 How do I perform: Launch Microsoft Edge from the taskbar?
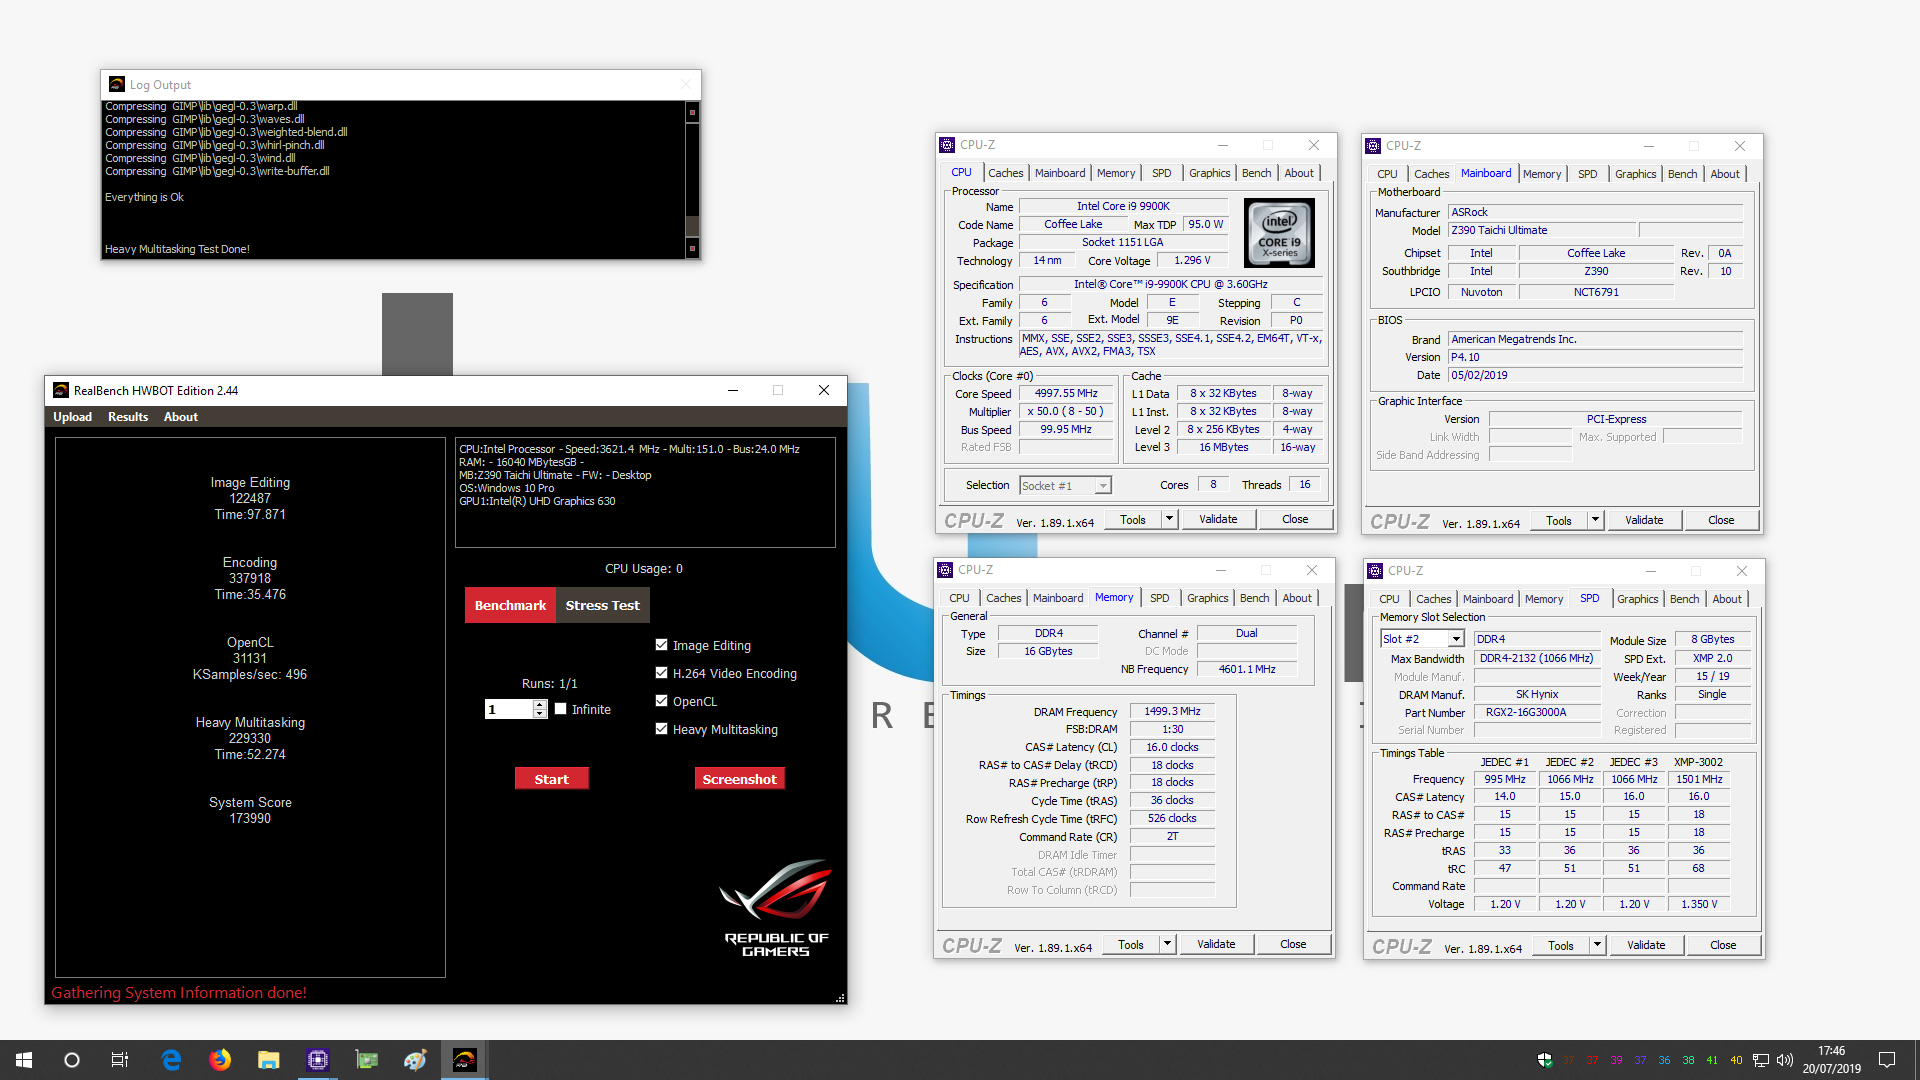171,1060
